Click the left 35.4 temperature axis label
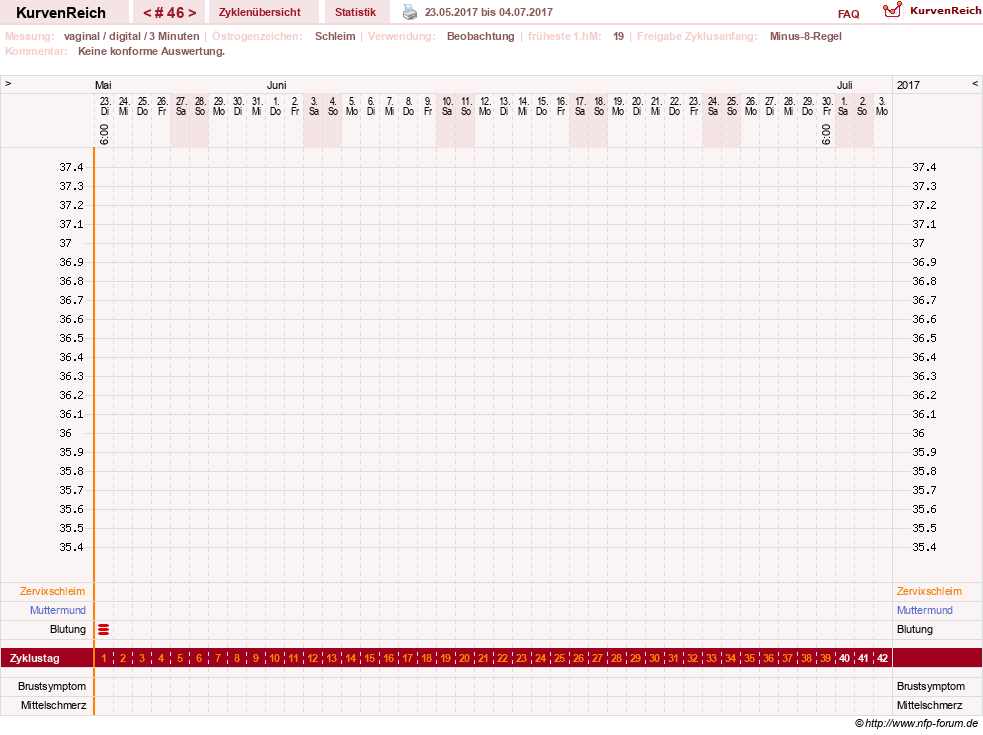 [71, 547]
